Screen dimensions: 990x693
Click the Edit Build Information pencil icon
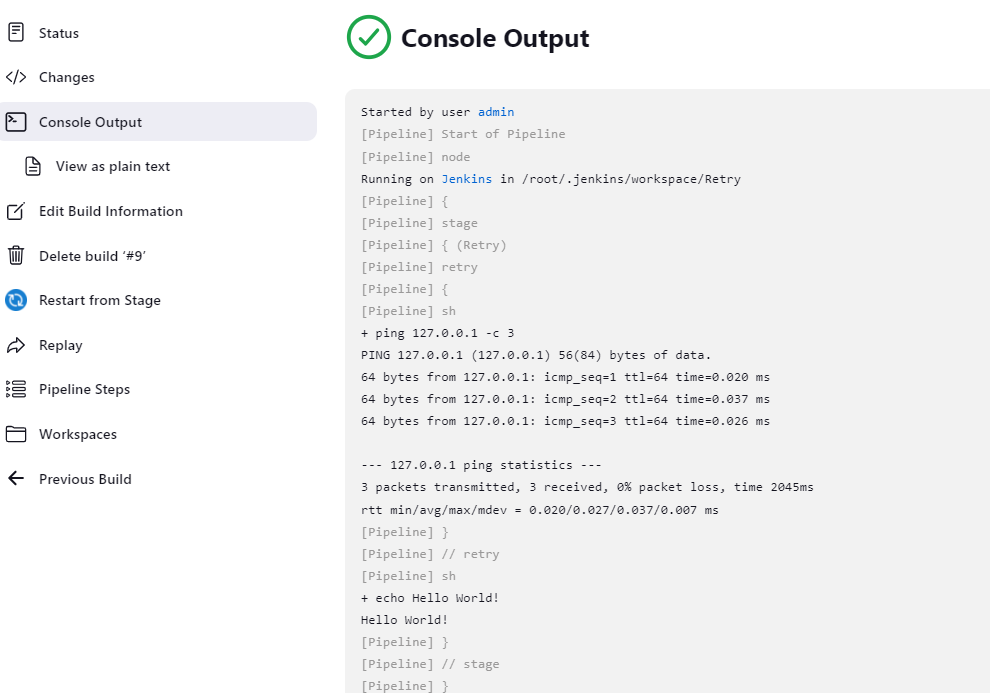(16, 211)
